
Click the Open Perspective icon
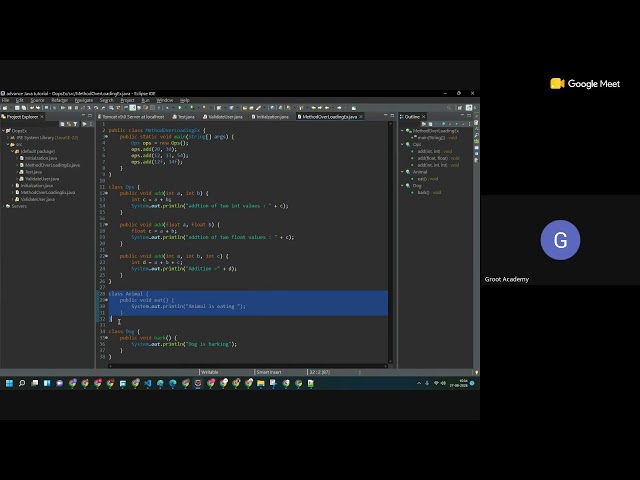tap(460, 108)
